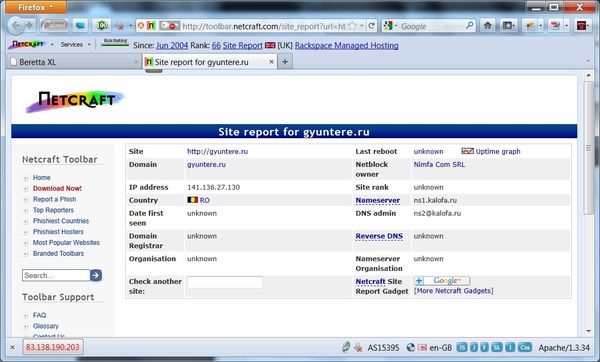
Task: Click the Netcraft toolbar logo
Action: (x=28, y=45)
